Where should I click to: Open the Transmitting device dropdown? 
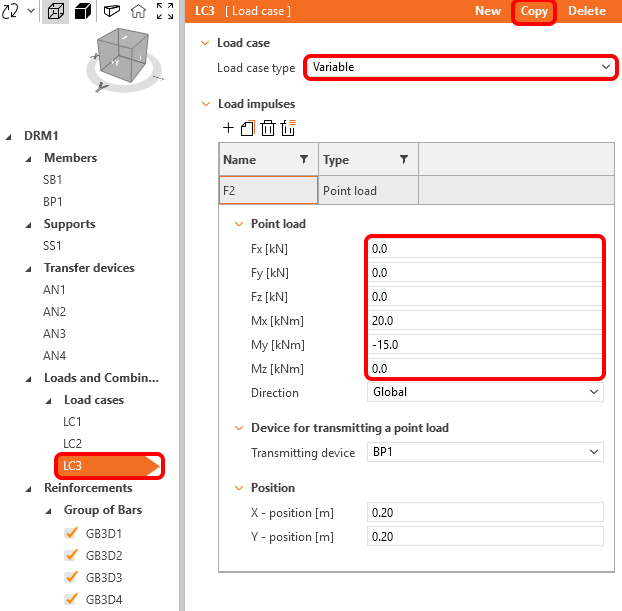(485, 453)
